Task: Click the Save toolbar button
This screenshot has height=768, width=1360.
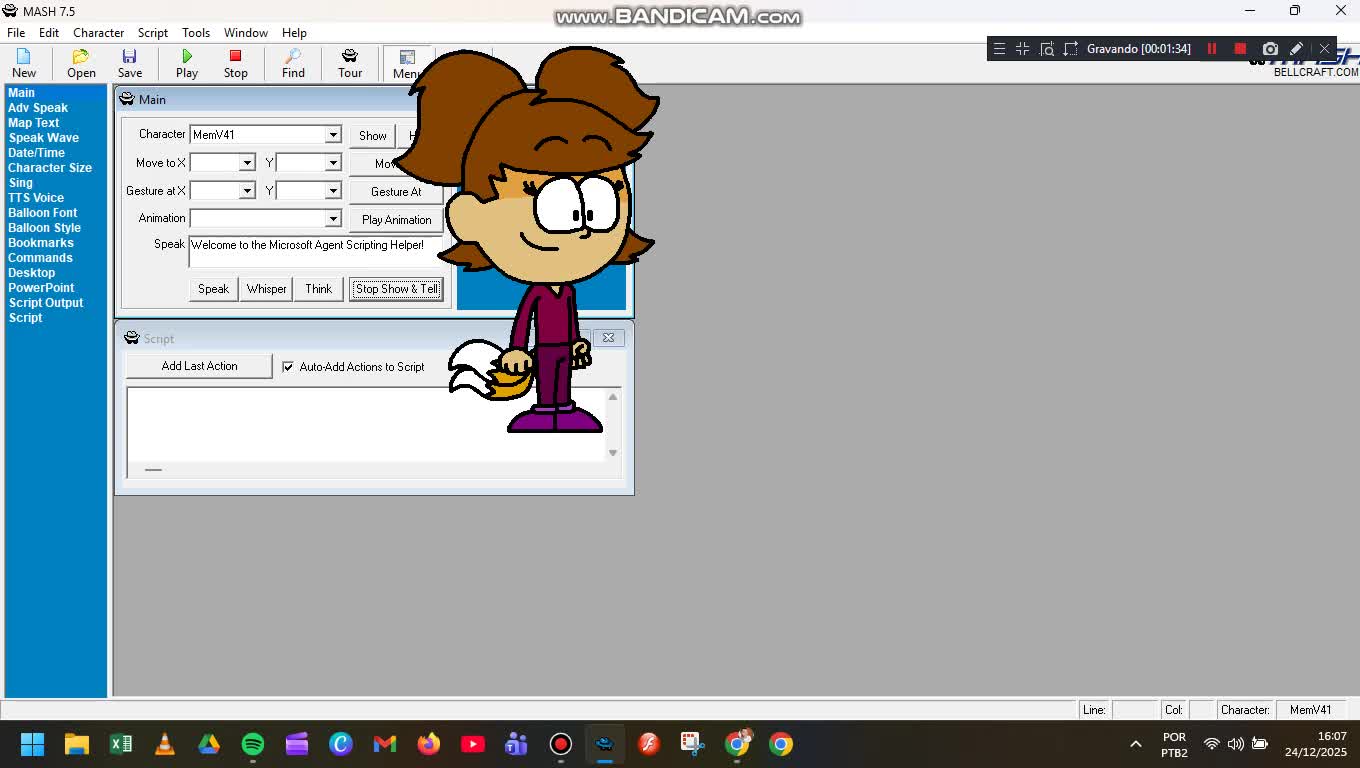Action: pos(130,63)
